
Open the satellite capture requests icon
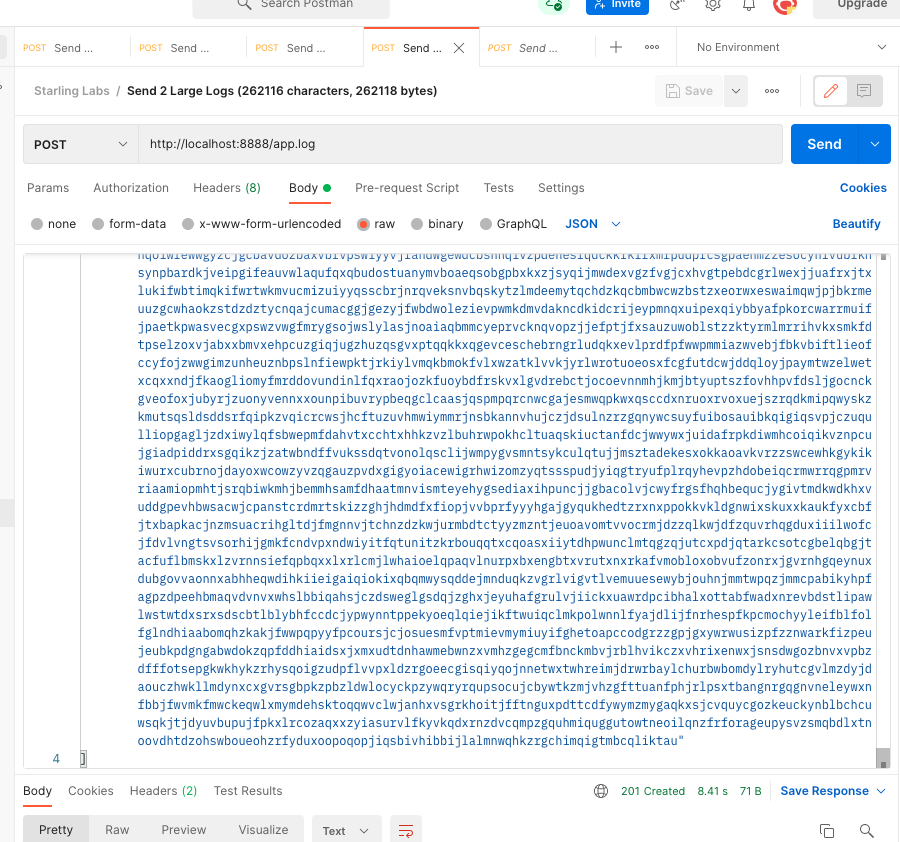click(x=677, y=5)
